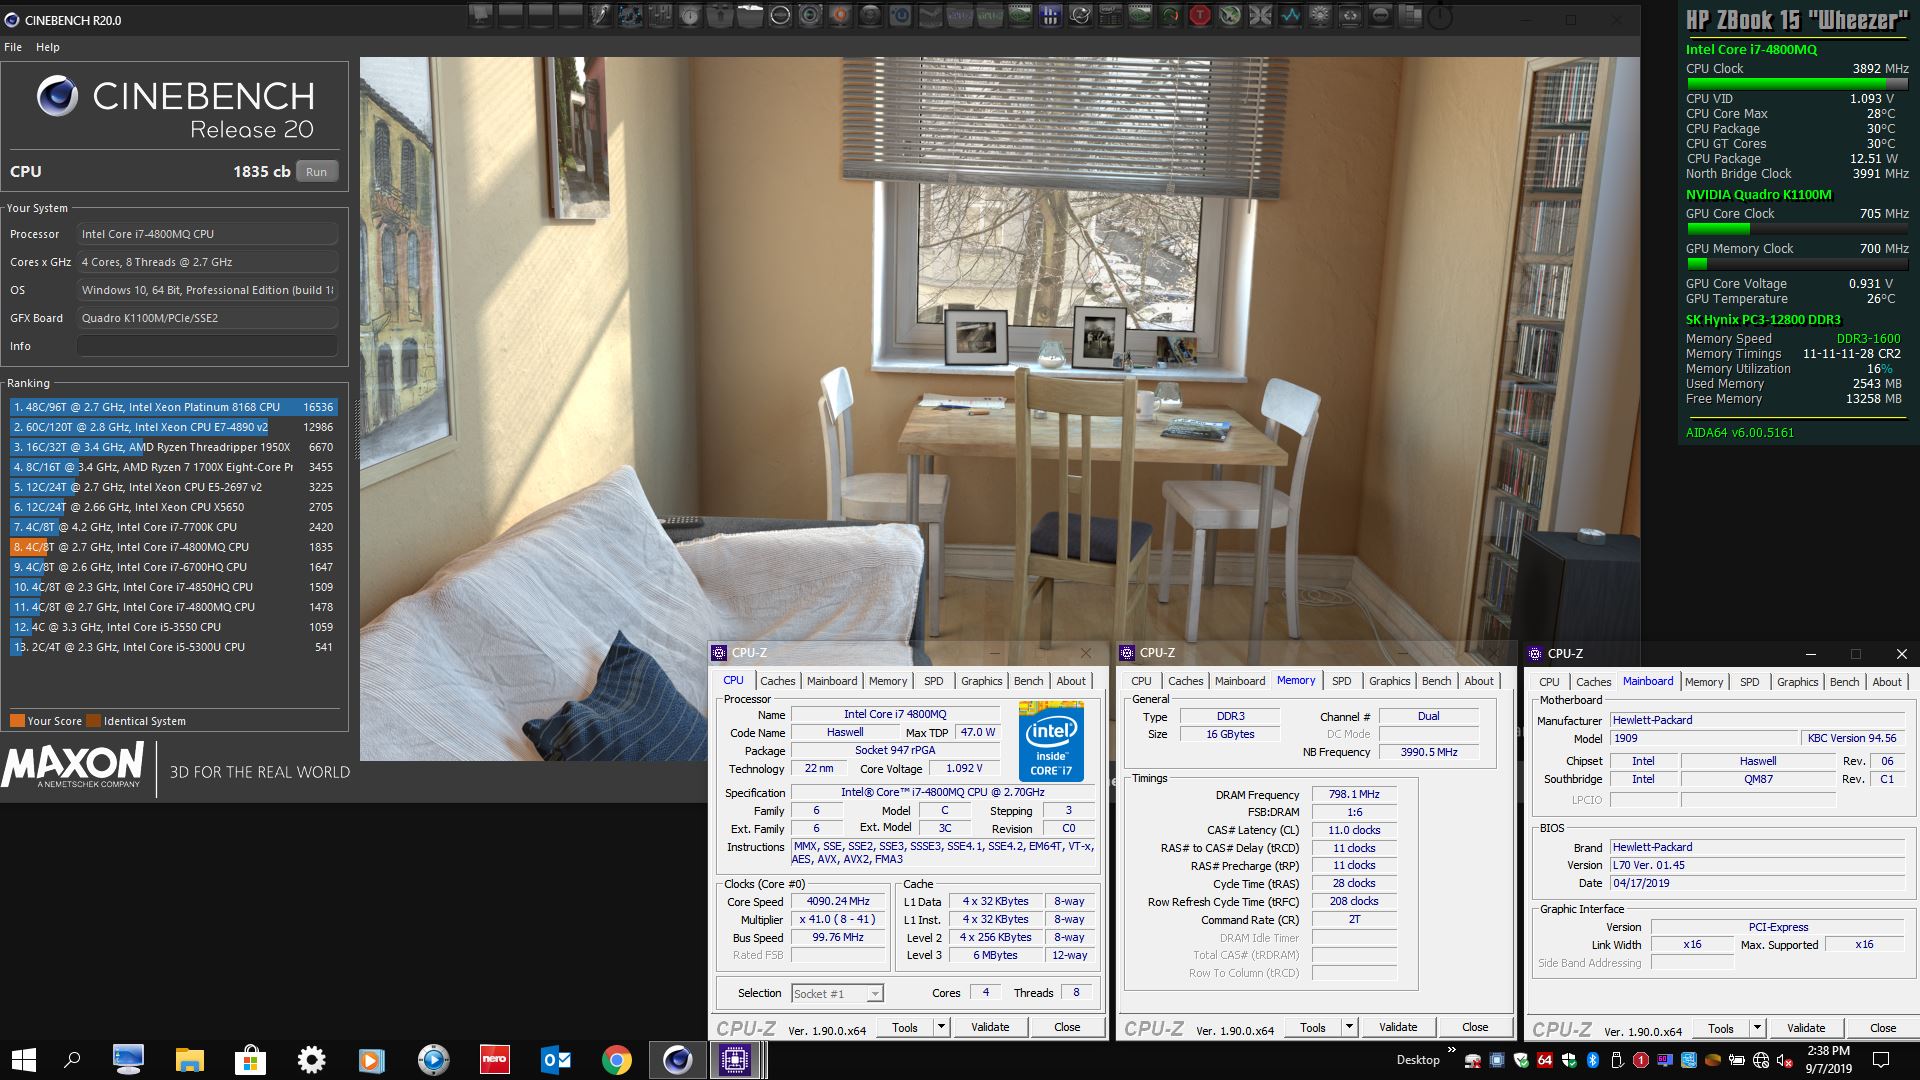
Task: Click the Bluetooth tray icon
Action: (1592, 1060)
